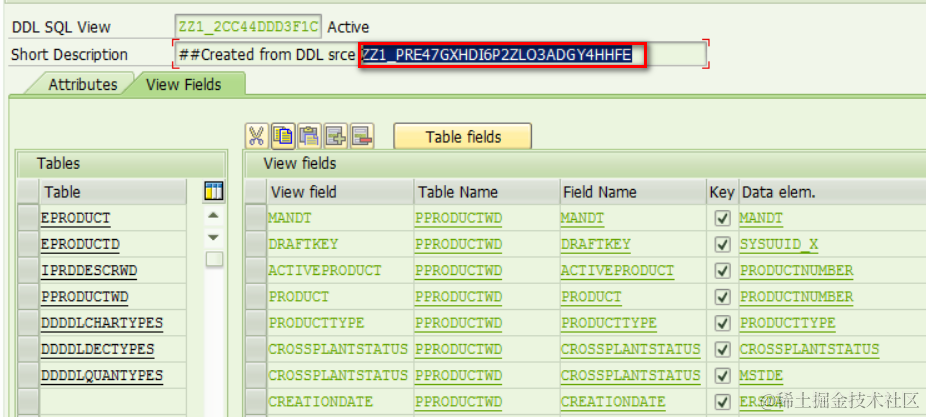Click the Key column header
This screenshot has width=926, height=417.
click(x=722, y=192)
